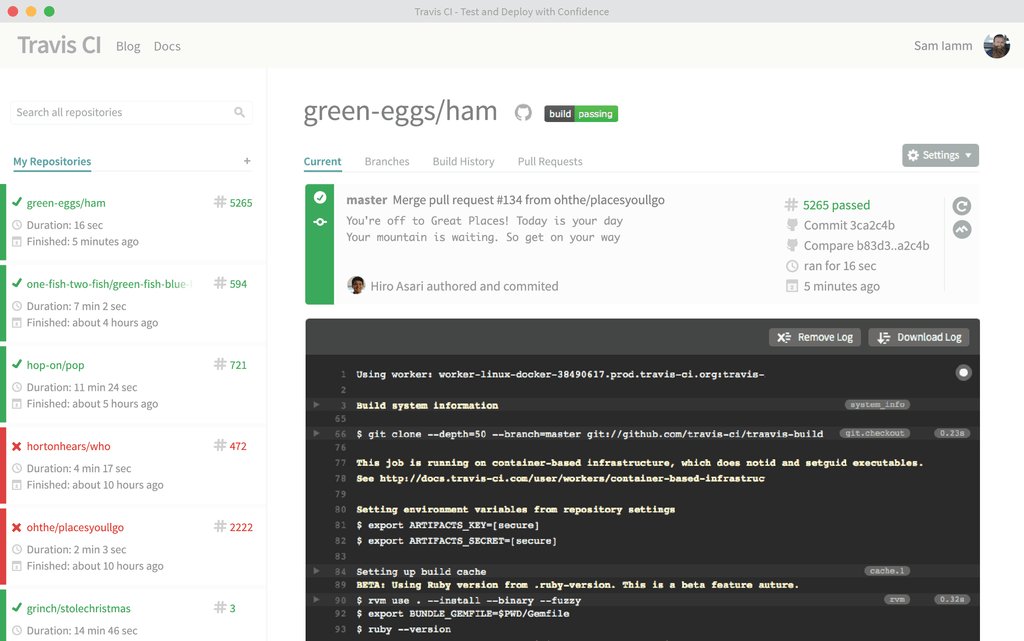Open grinch/stolechristmas repository
Screen dimensions: 1024x641
coord(78,608)
